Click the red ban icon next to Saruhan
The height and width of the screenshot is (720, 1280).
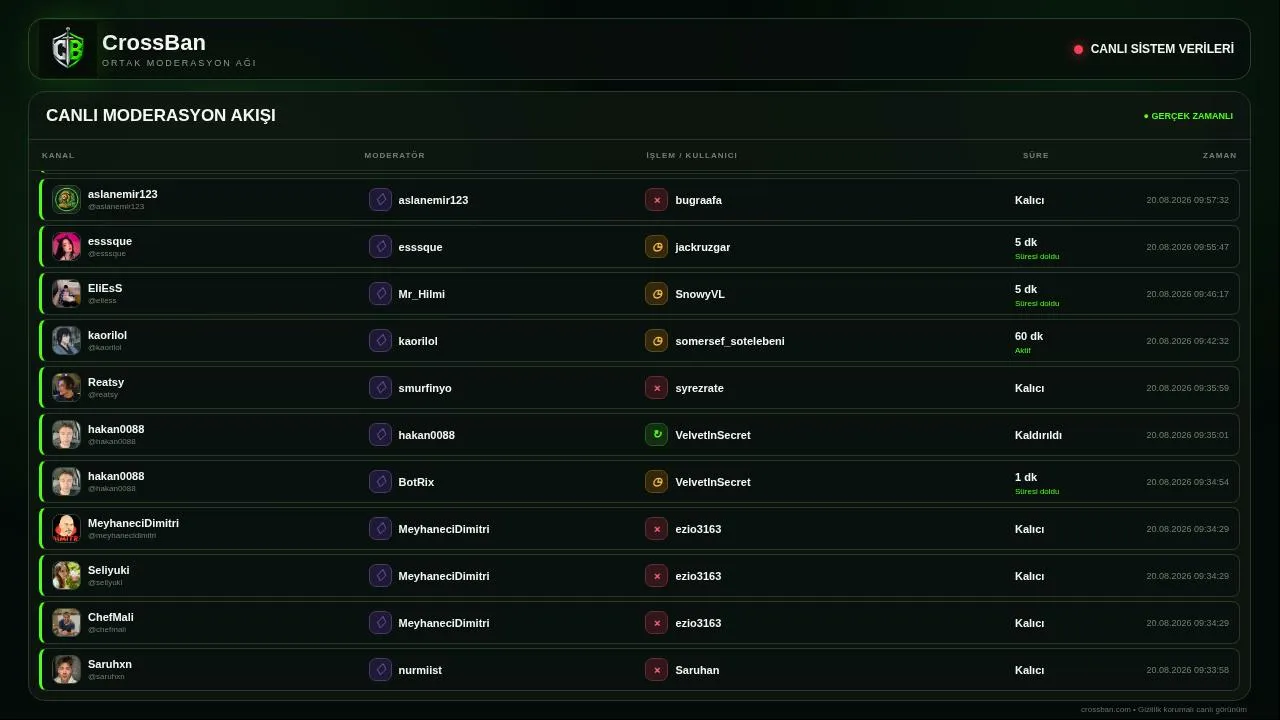click(x=656, y=670)
